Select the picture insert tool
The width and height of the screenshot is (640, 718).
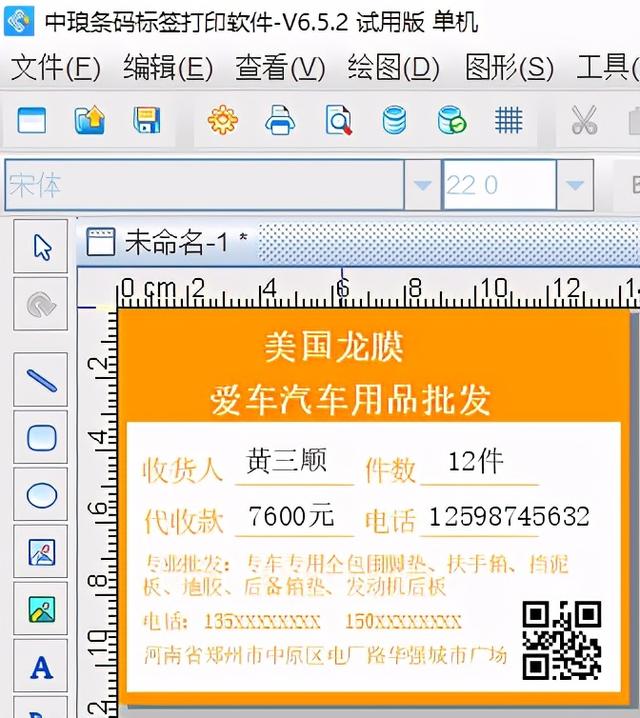(41, 609)
